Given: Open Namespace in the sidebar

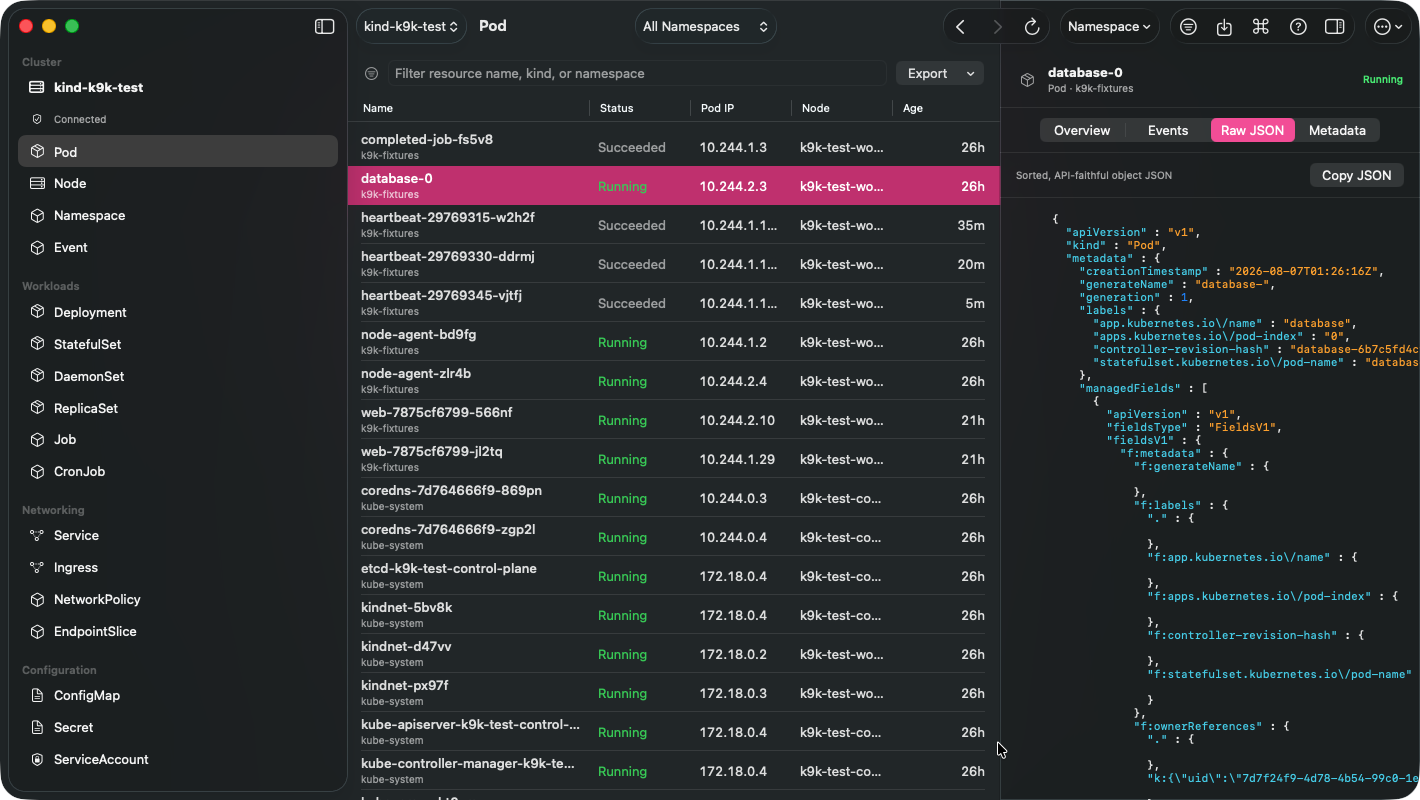Looking at the screenshot, I should point(178,216).
